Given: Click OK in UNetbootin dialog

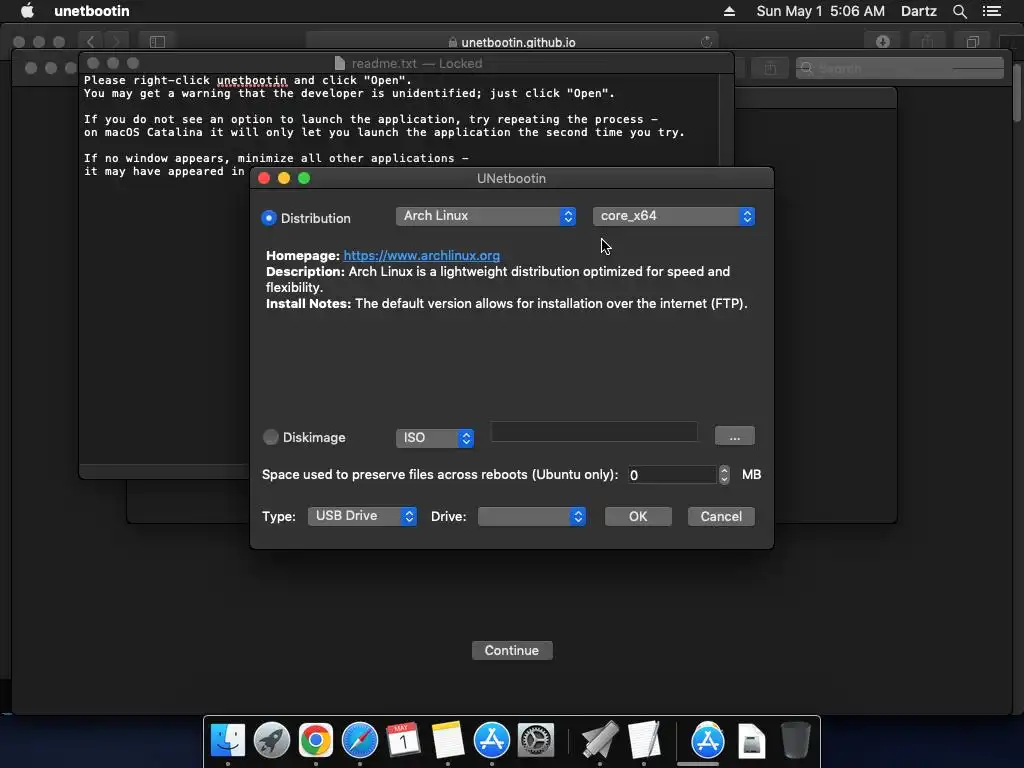Looking at the screenshot, I should click(x=638, y=517).
